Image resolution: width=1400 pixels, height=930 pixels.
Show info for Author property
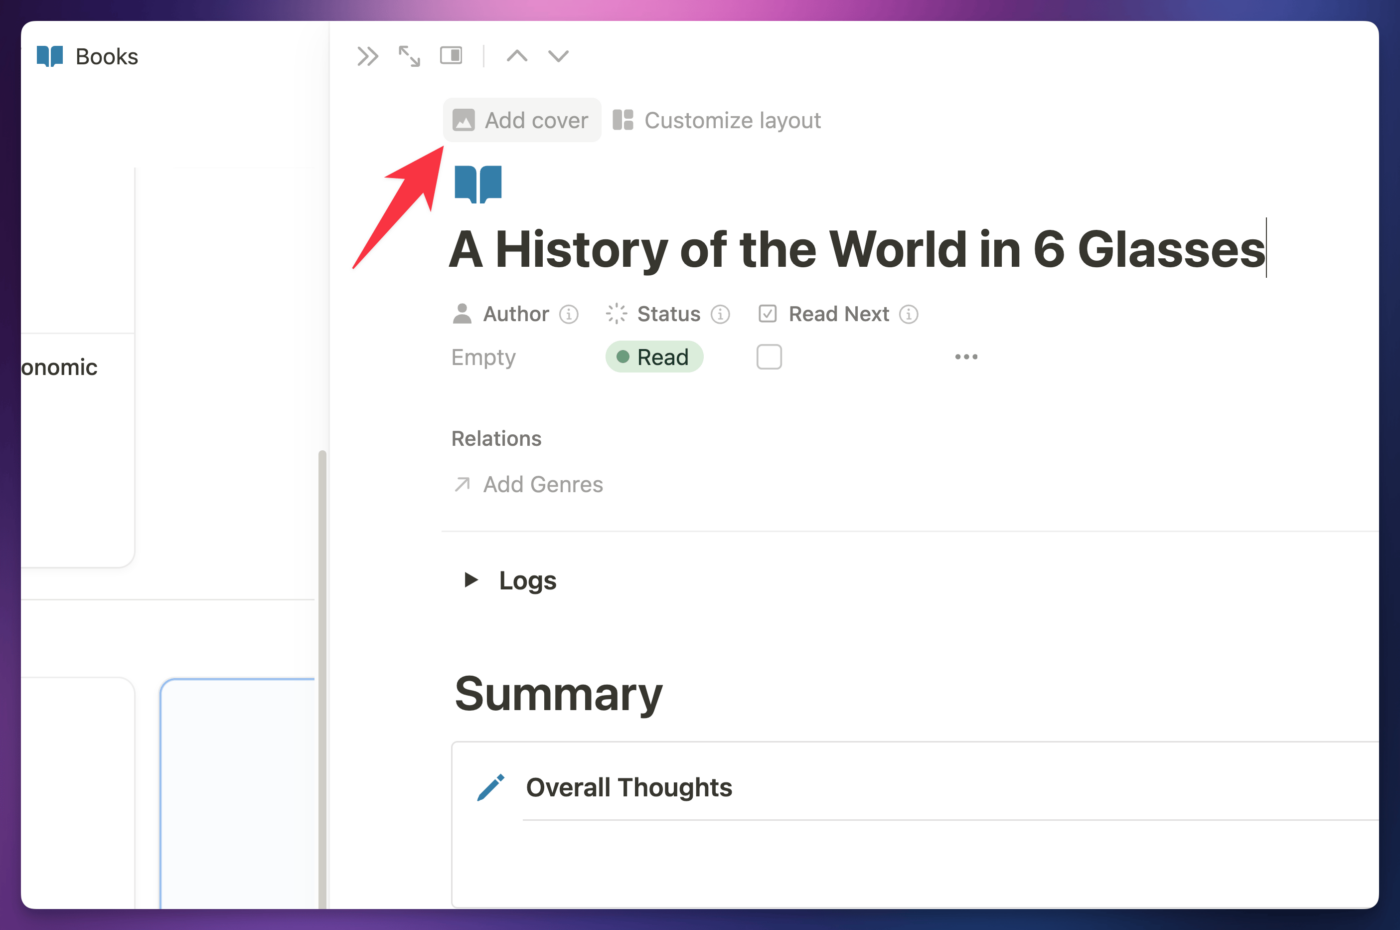(569, 314)
